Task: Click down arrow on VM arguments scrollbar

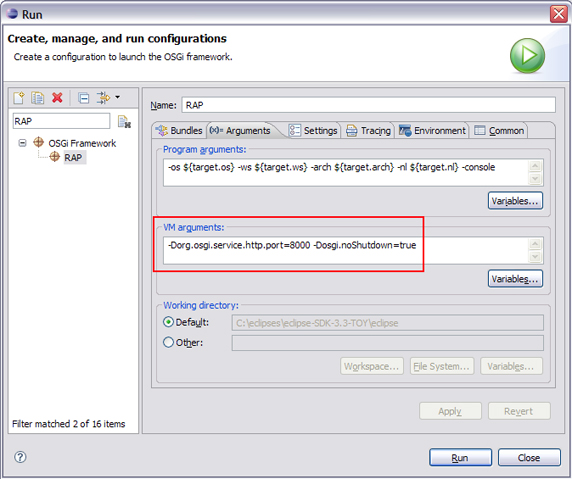Action: [x=535, y=257]
